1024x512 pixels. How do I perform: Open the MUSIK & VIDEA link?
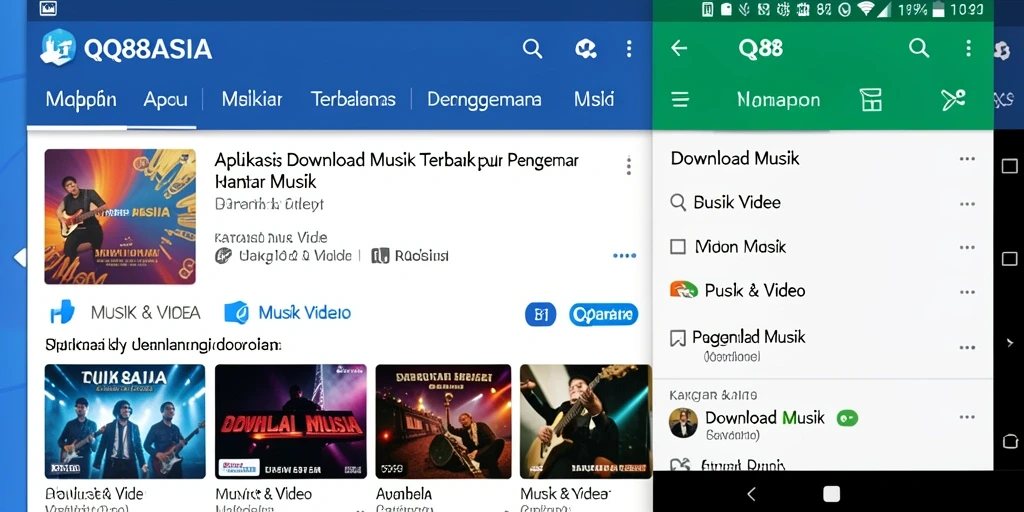coord(146,313)
